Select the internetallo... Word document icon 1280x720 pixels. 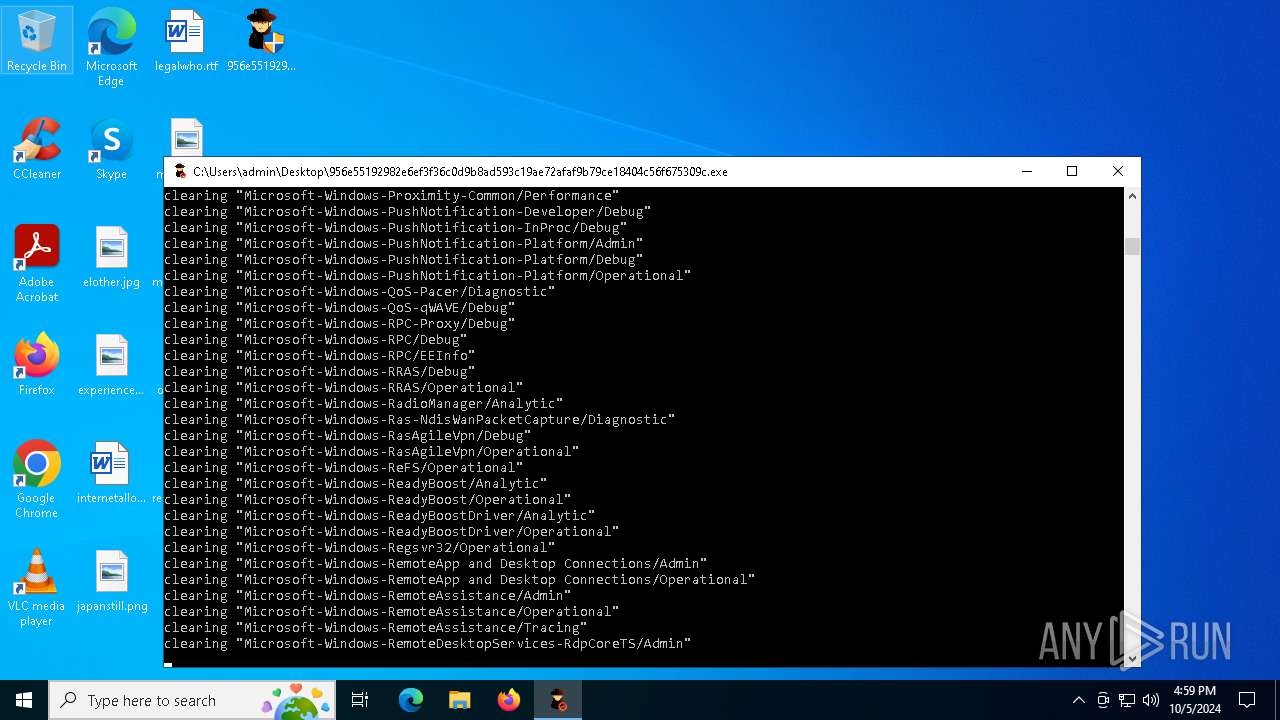[111, 473]
